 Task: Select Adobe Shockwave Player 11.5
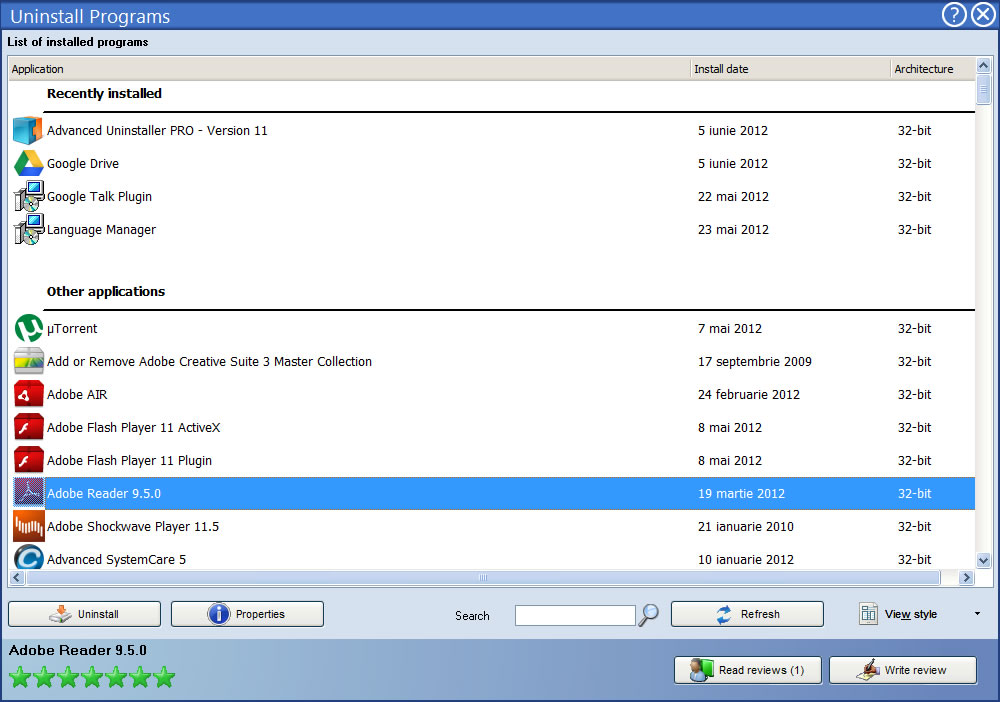pos(492,527)
